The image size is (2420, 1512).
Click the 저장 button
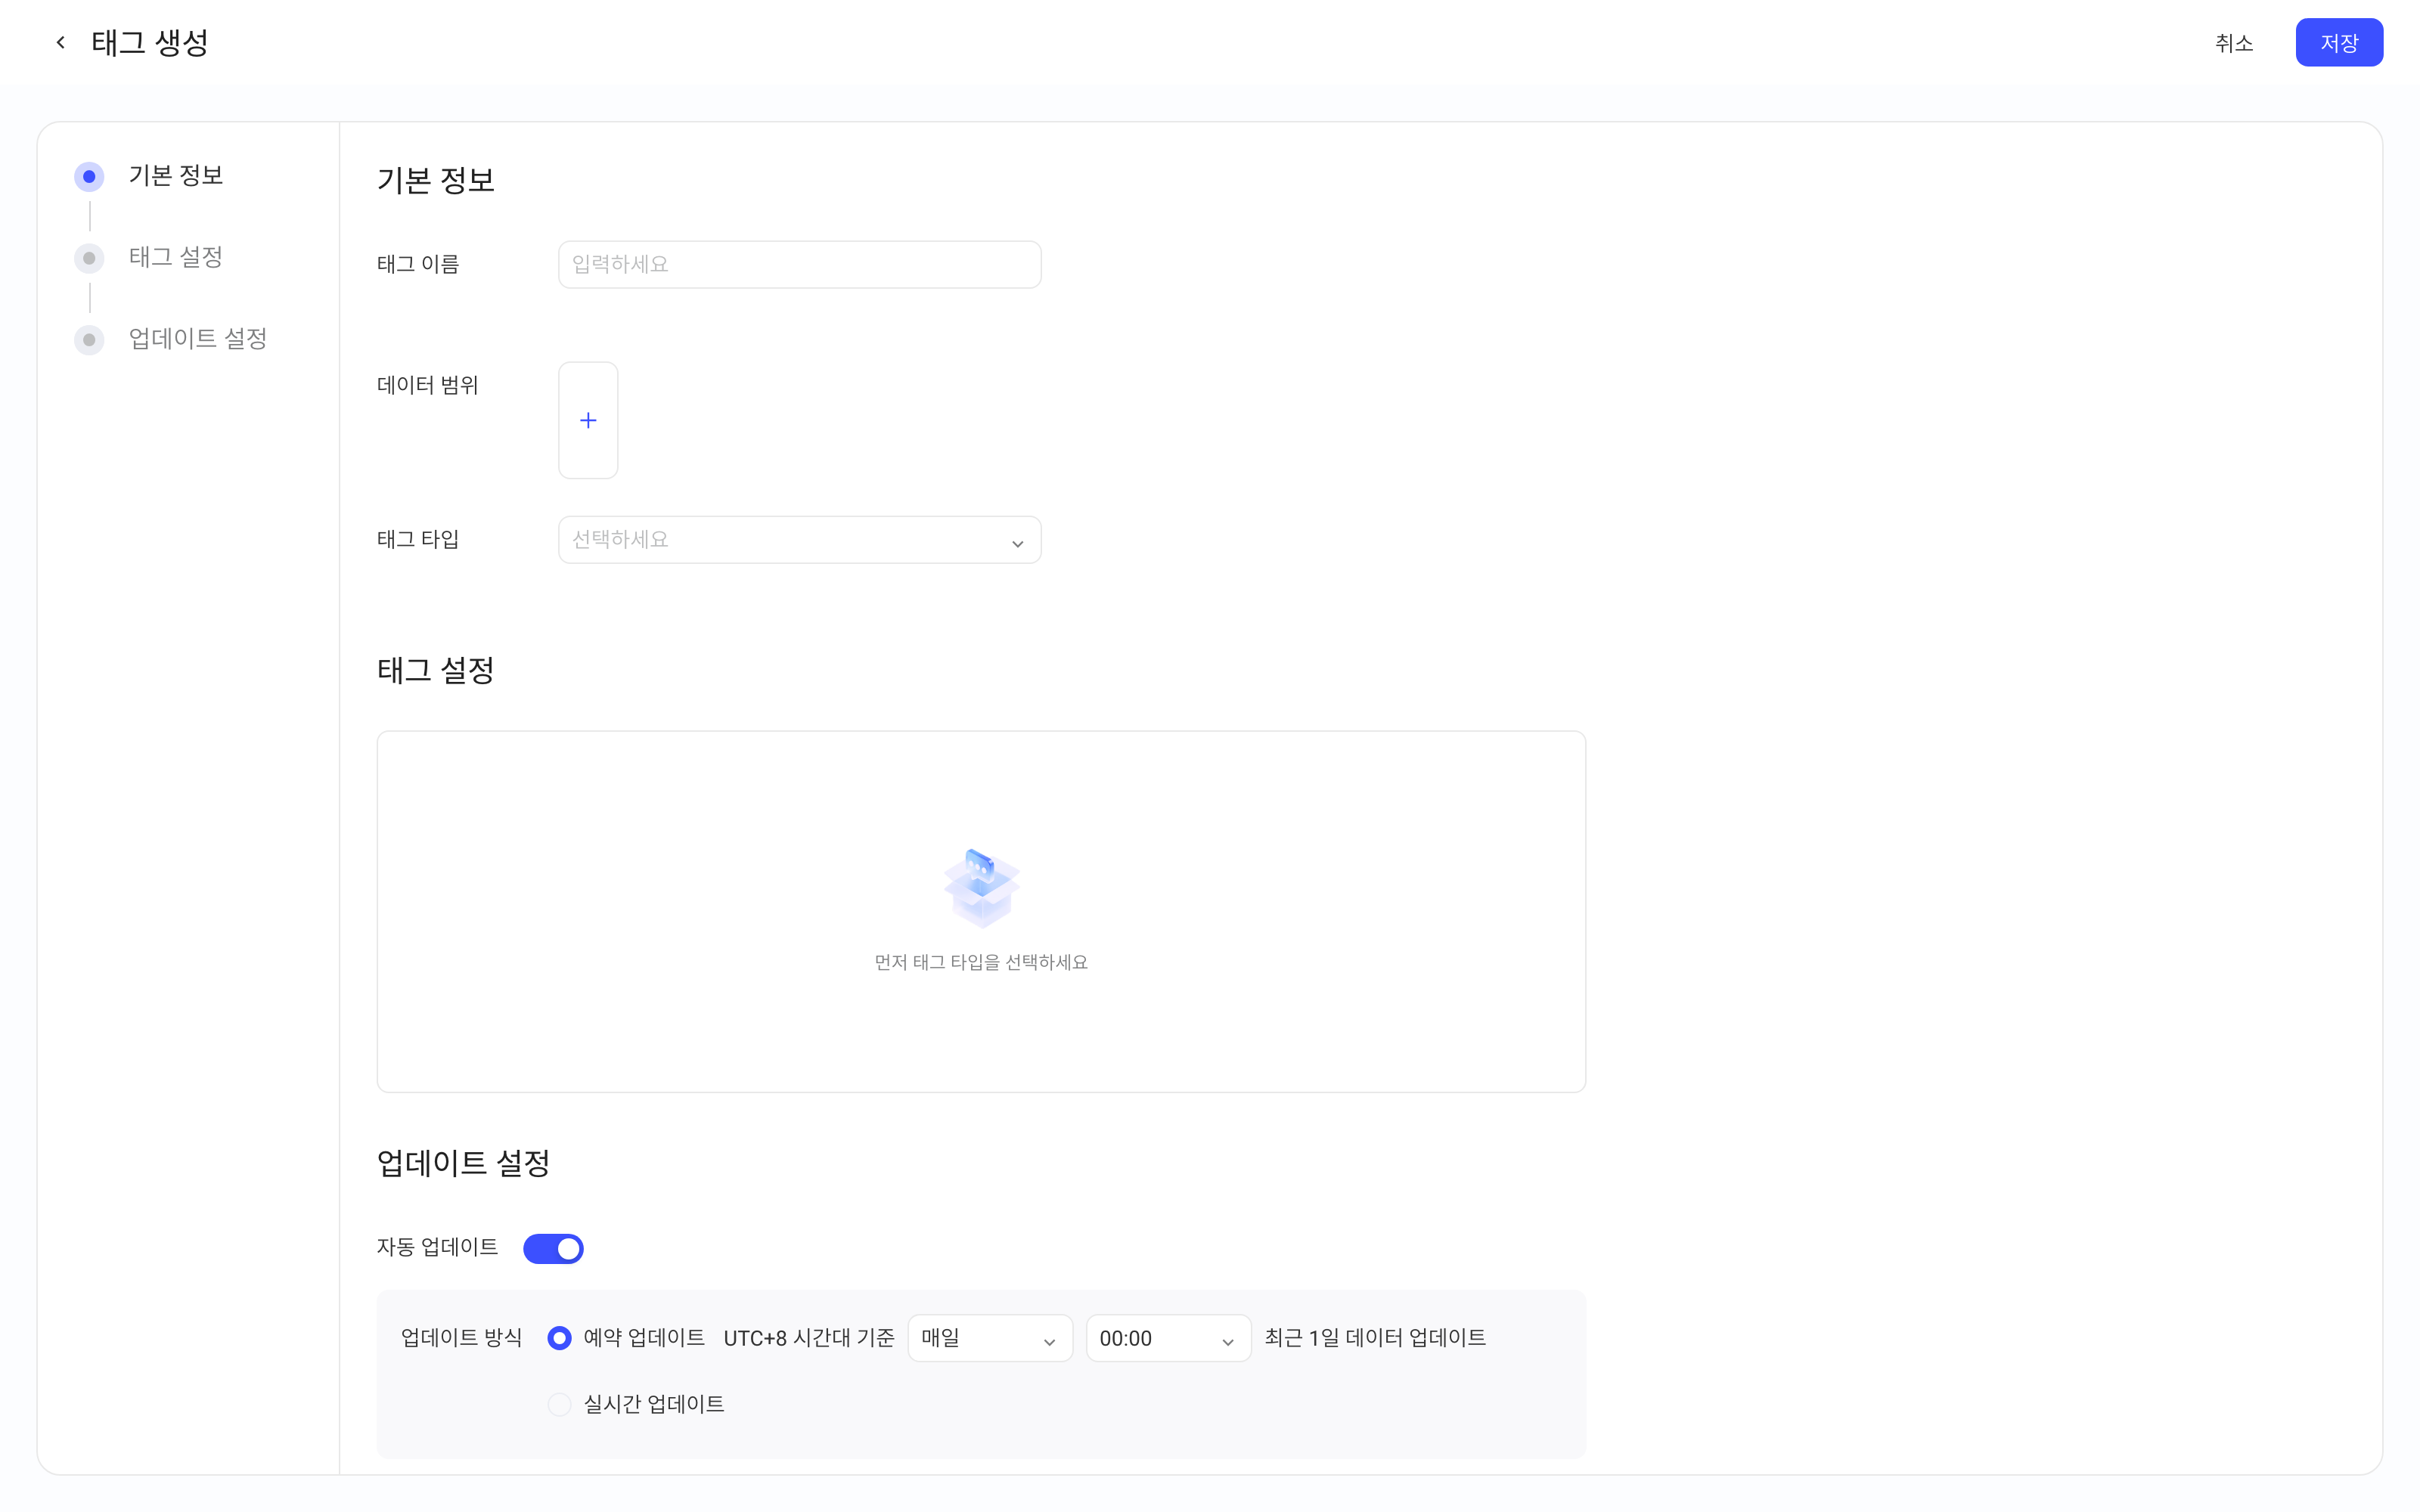point(2338,43)
